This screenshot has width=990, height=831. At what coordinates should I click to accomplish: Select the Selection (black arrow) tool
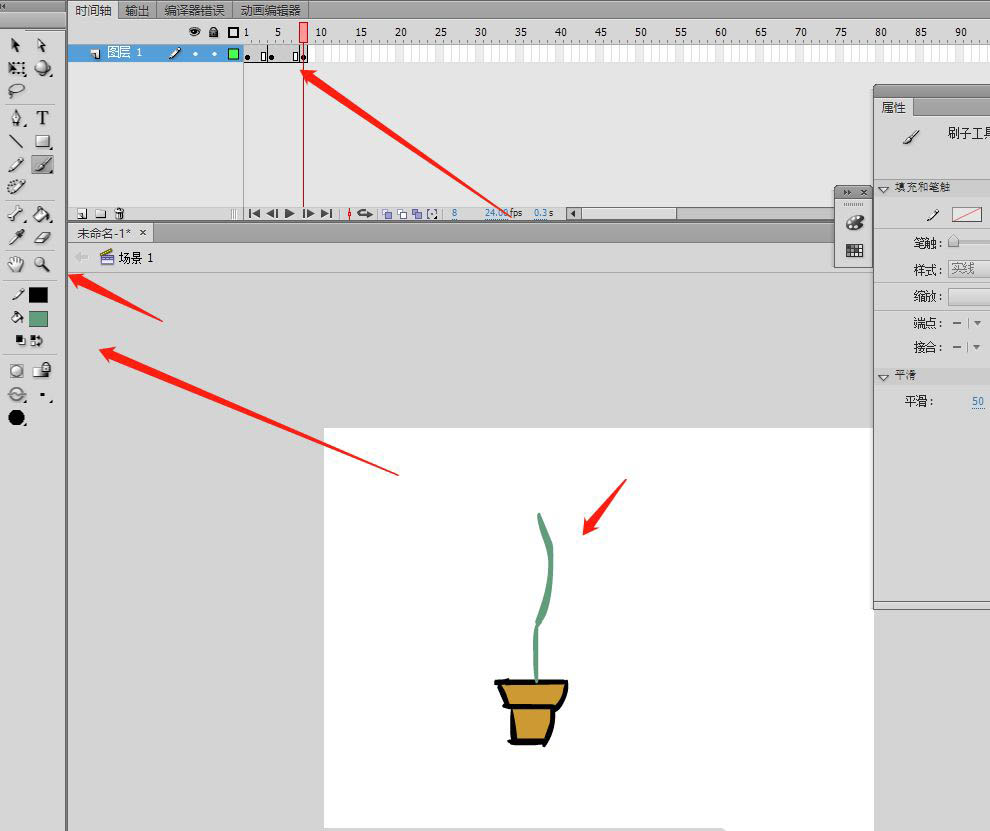16,45
